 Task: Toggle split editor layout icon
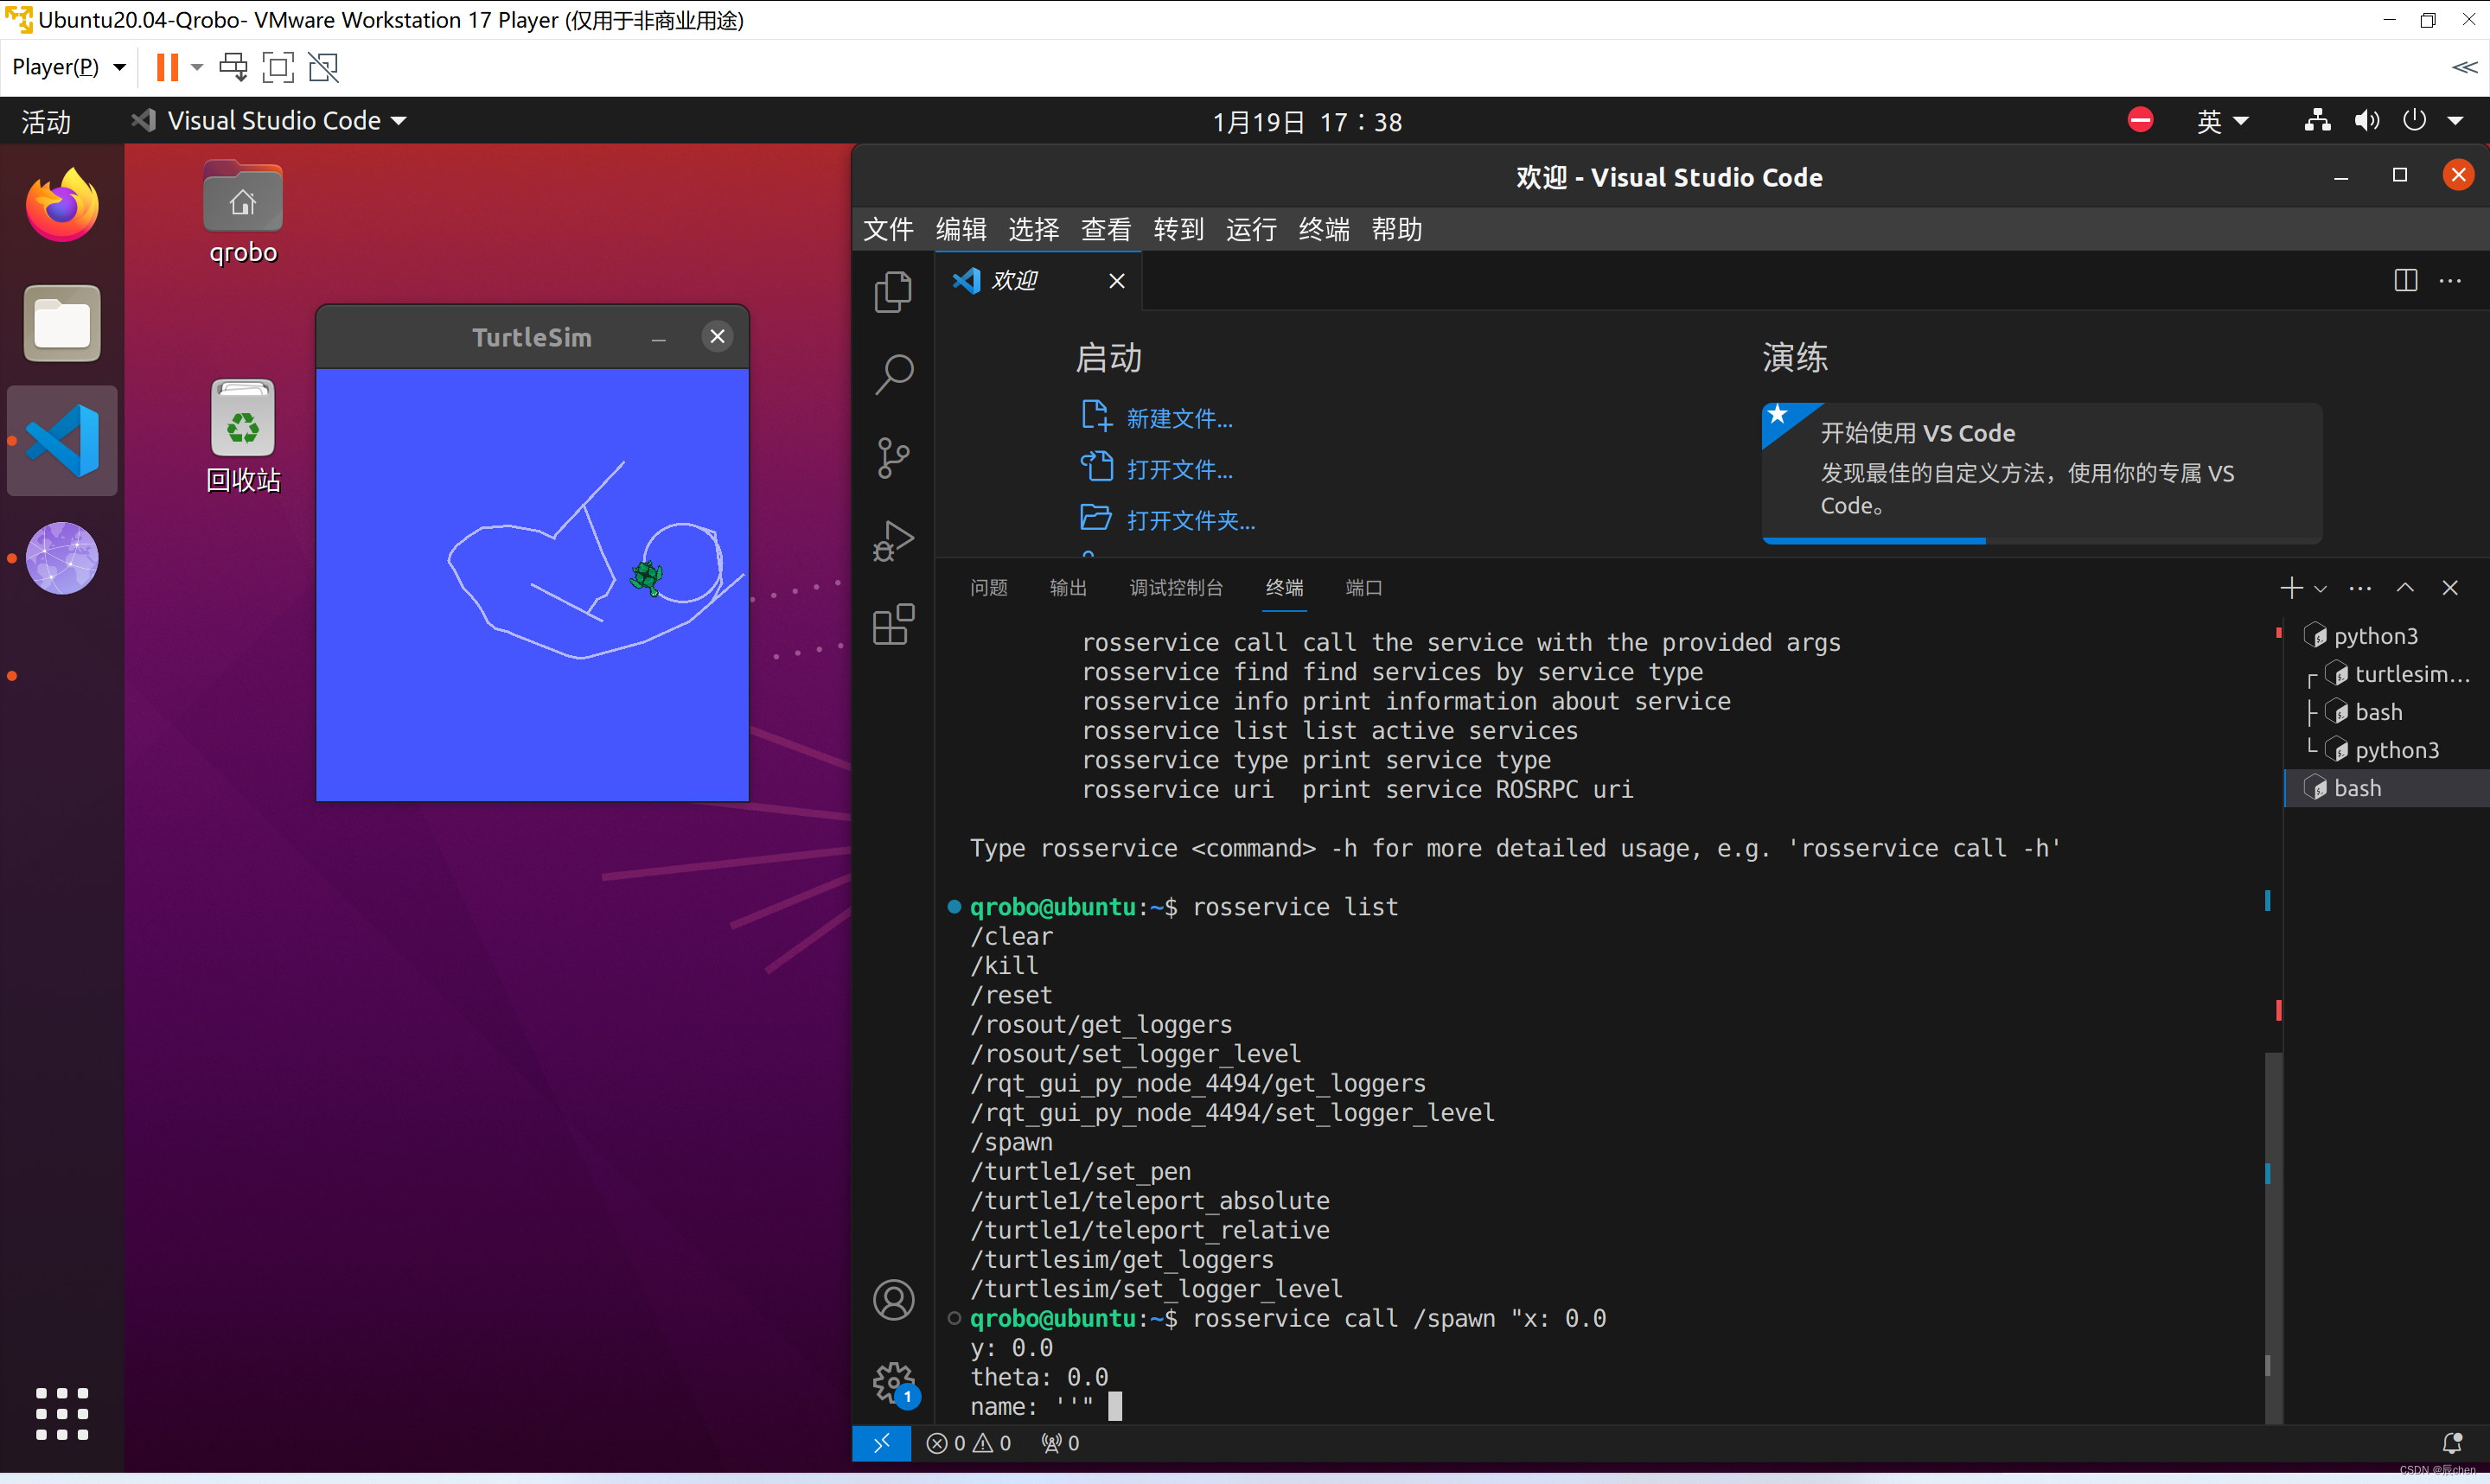(2405, 277)
